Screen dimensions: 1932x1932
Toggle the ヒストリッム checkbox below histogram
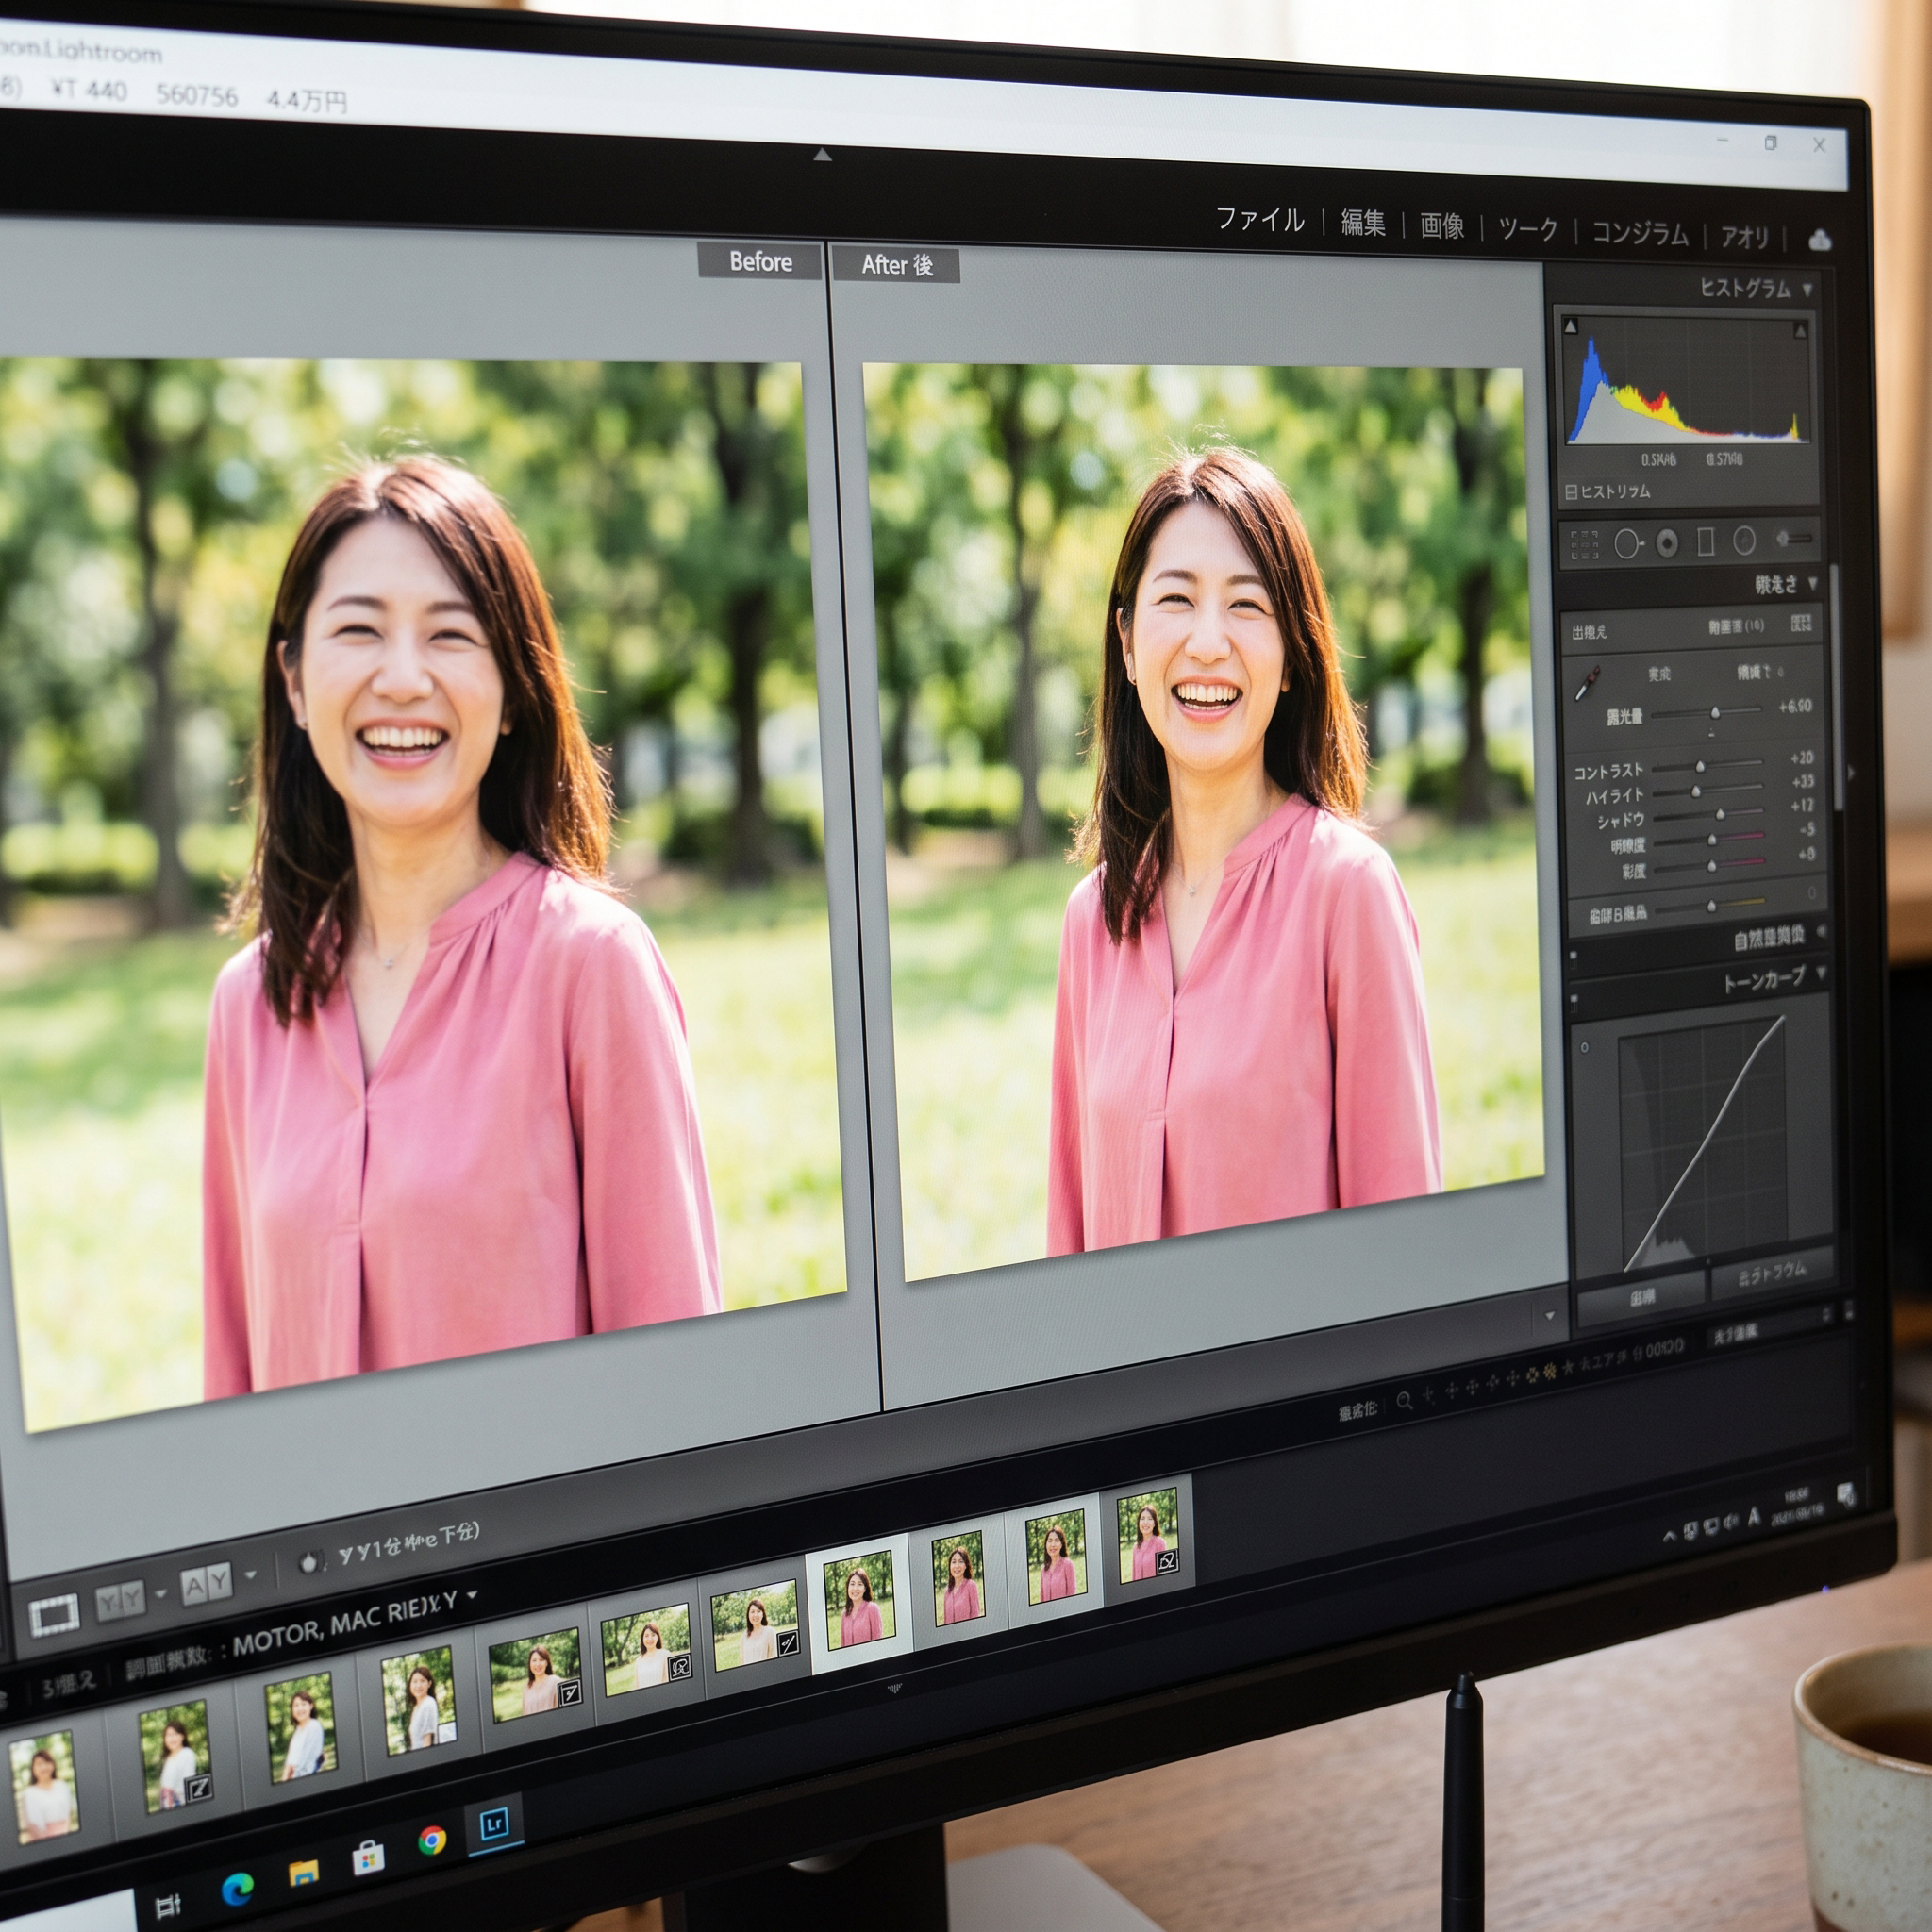(x=1571, y=493)
